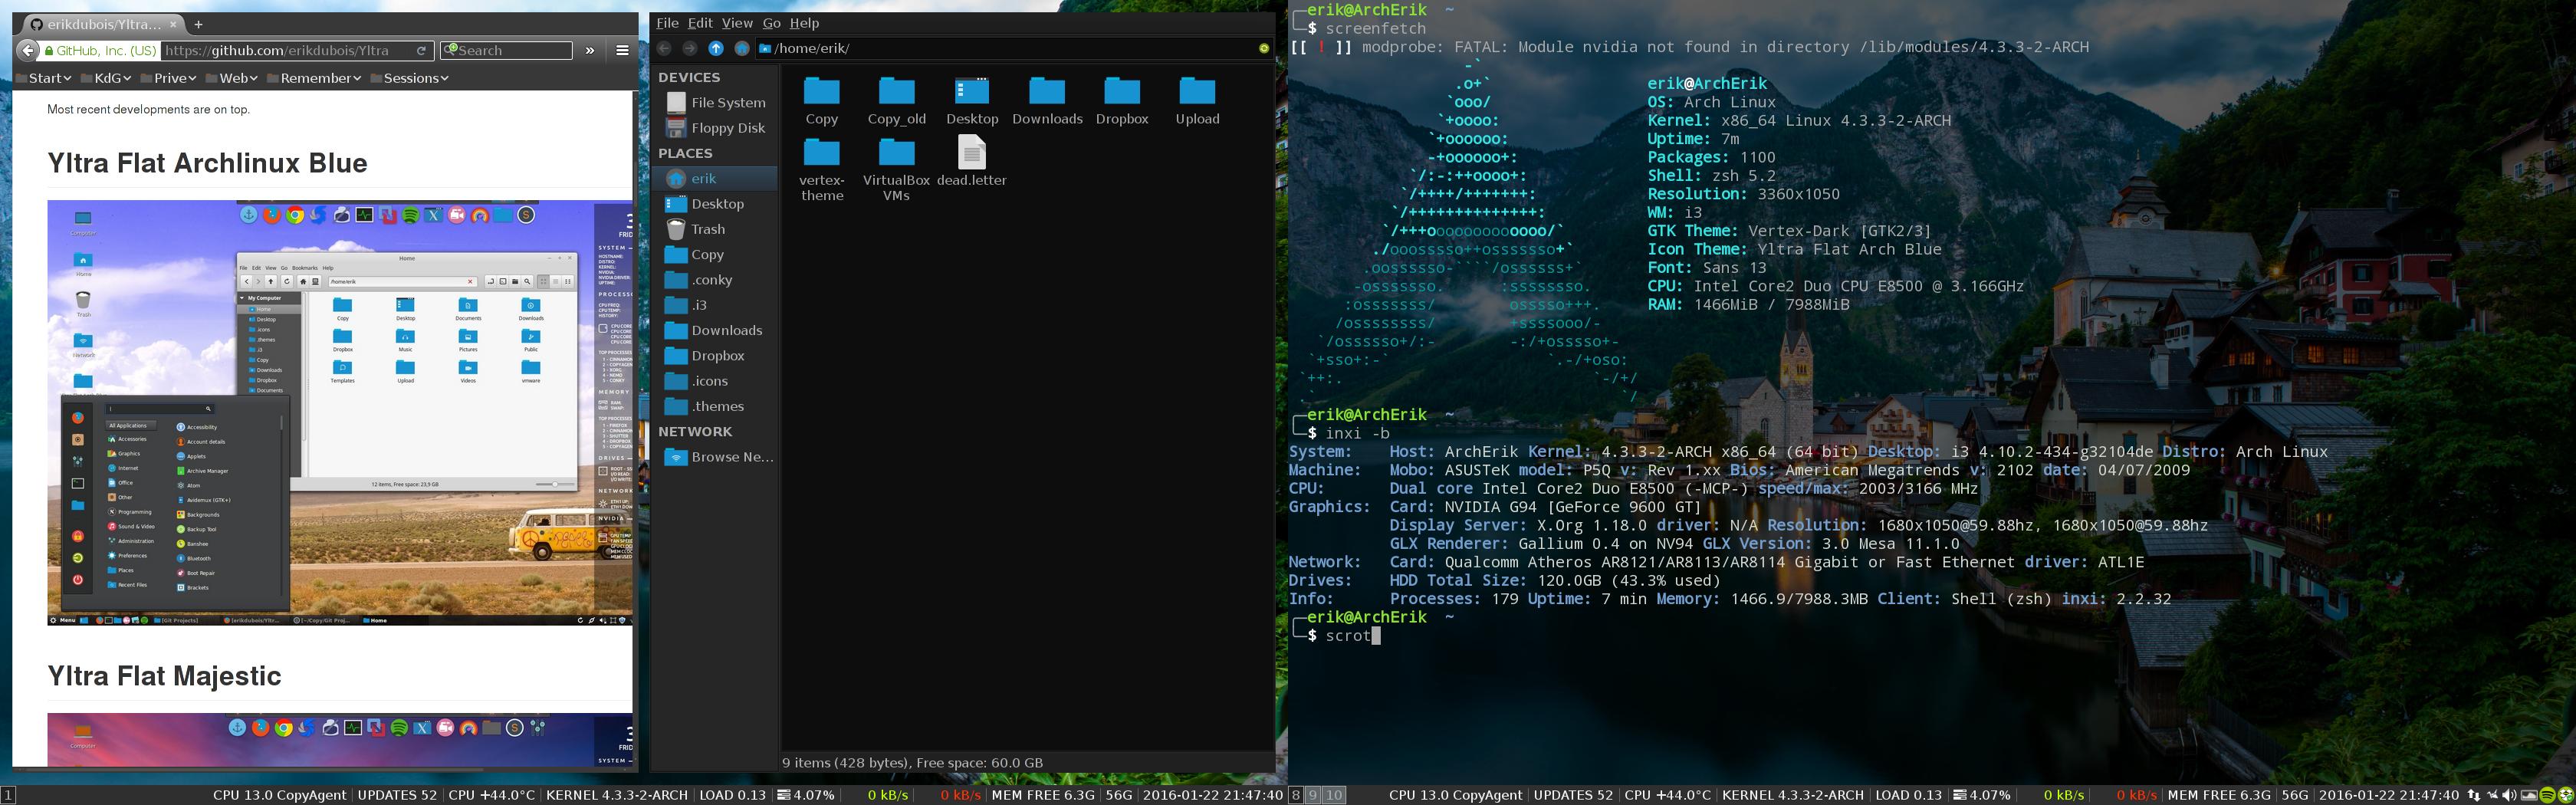This screenshot has height=805, width=2576.
Task: Click the Firefox back arrow button
Action: pyautogui.click(x=28, y=50)
